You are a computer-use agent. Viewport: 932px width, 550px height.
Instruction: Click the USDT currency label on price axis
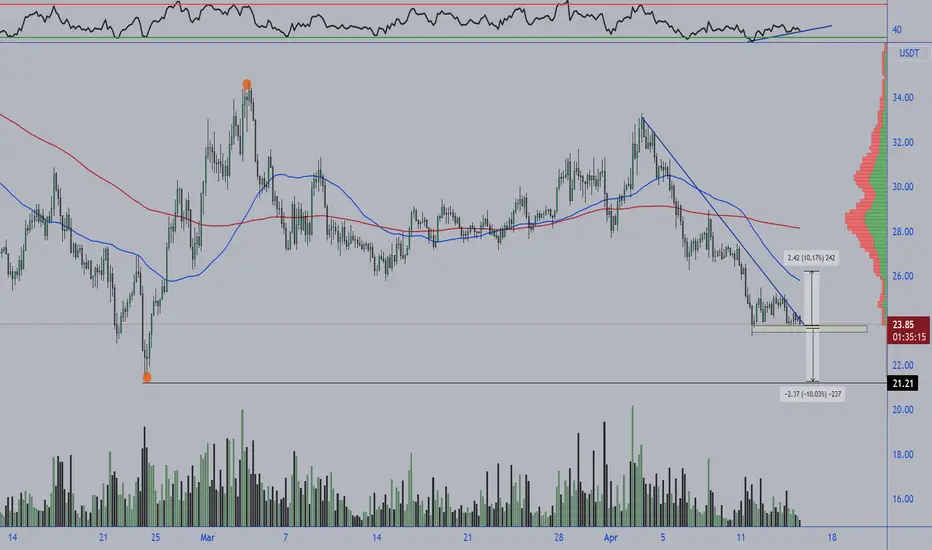[909, 54]
